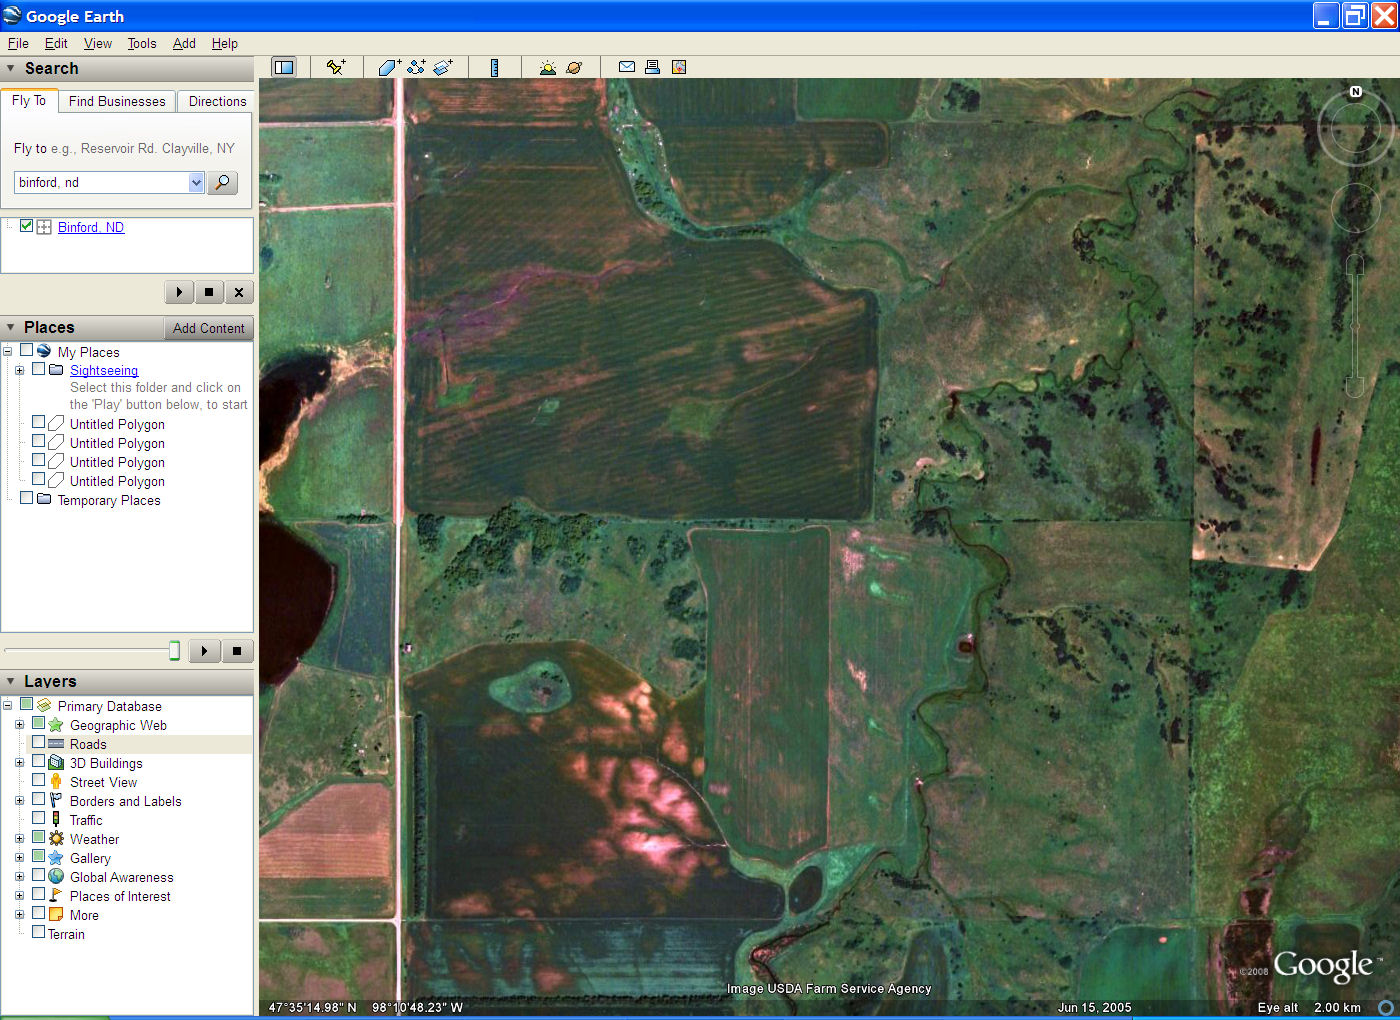Toggle the sidebar visibility button
The width and height of the screenshot is (1400, 1020).
(284, 67)
